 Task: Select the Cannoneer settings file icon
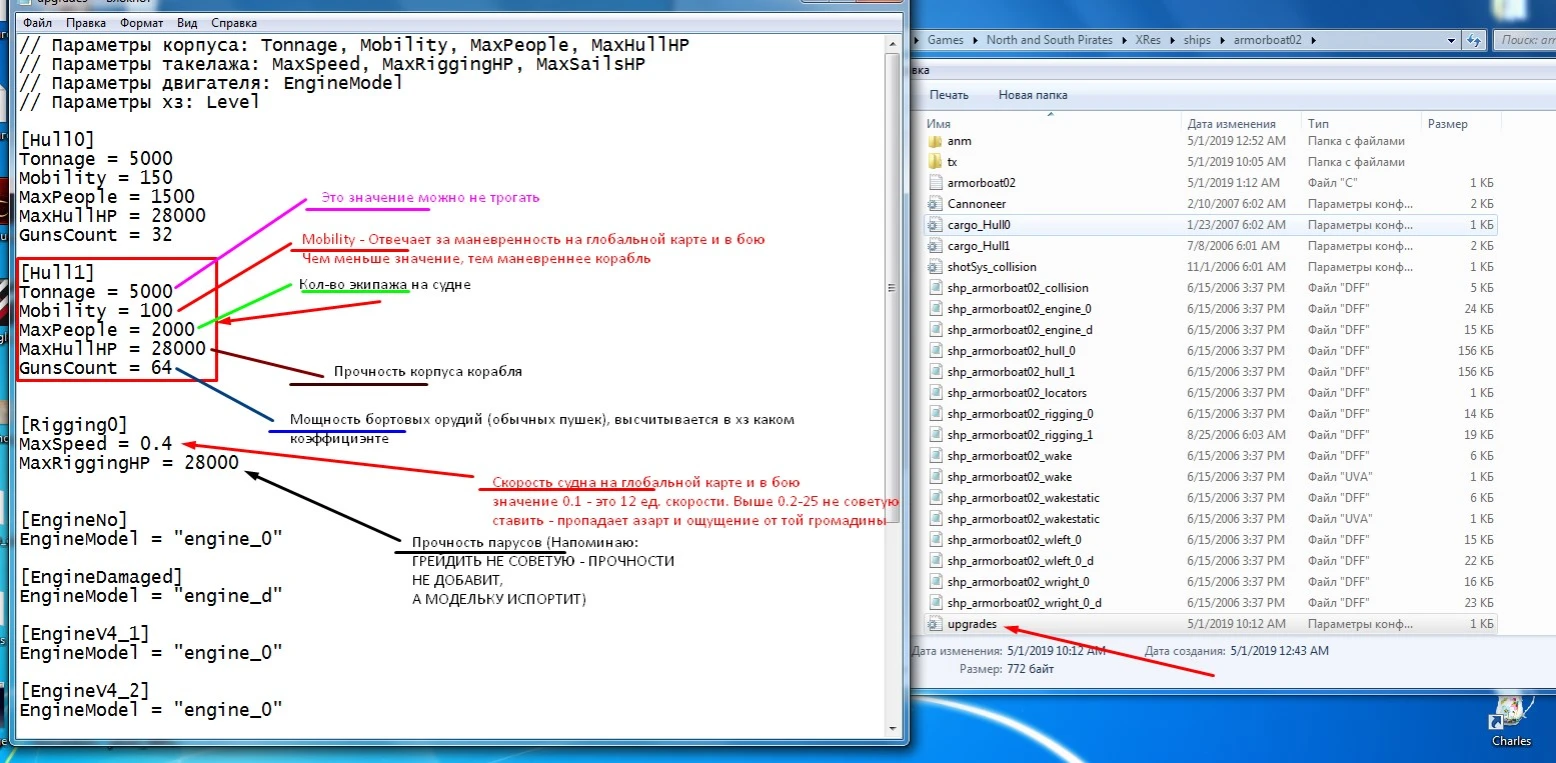935,204
